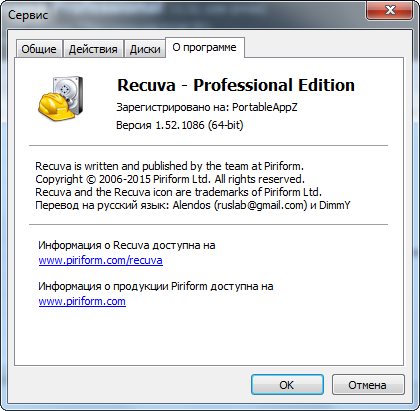
Task: Open the www.piriform.com/recuva link
Action: click(x=101, y=260)
